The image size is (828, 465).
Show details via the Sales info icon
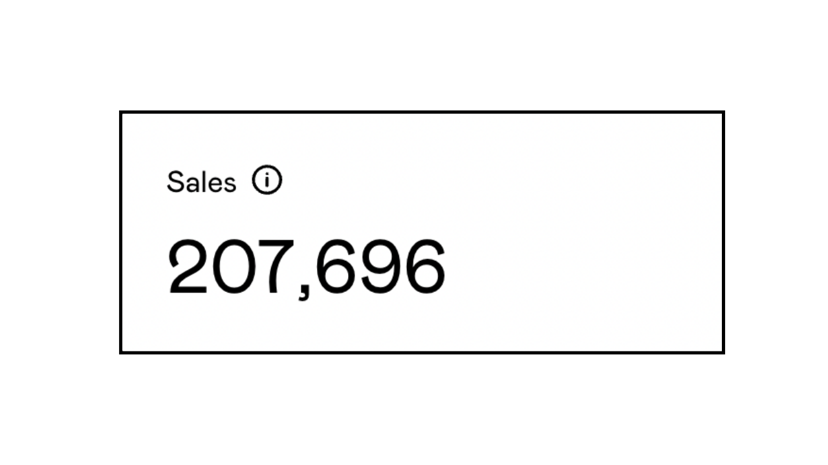click(267, 180)
